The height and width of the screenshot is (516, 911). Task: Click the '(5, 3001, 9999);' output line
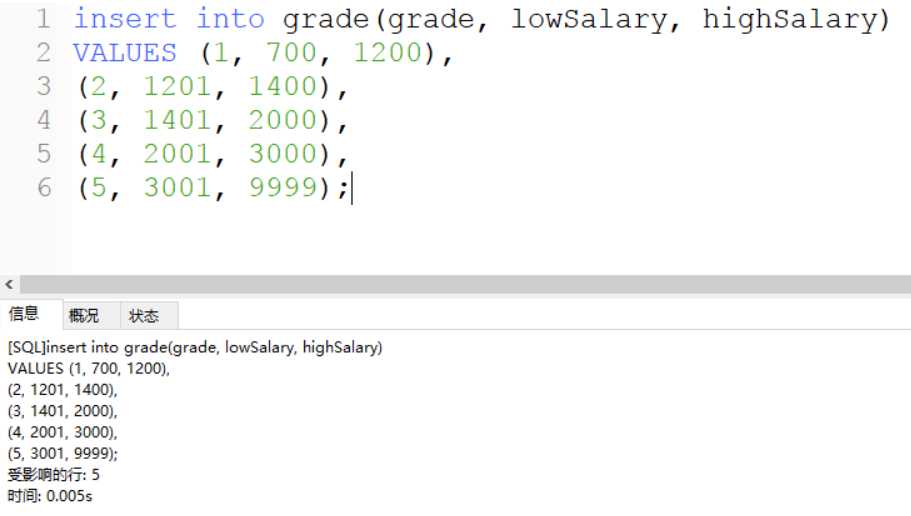click(x=62, y=453)
